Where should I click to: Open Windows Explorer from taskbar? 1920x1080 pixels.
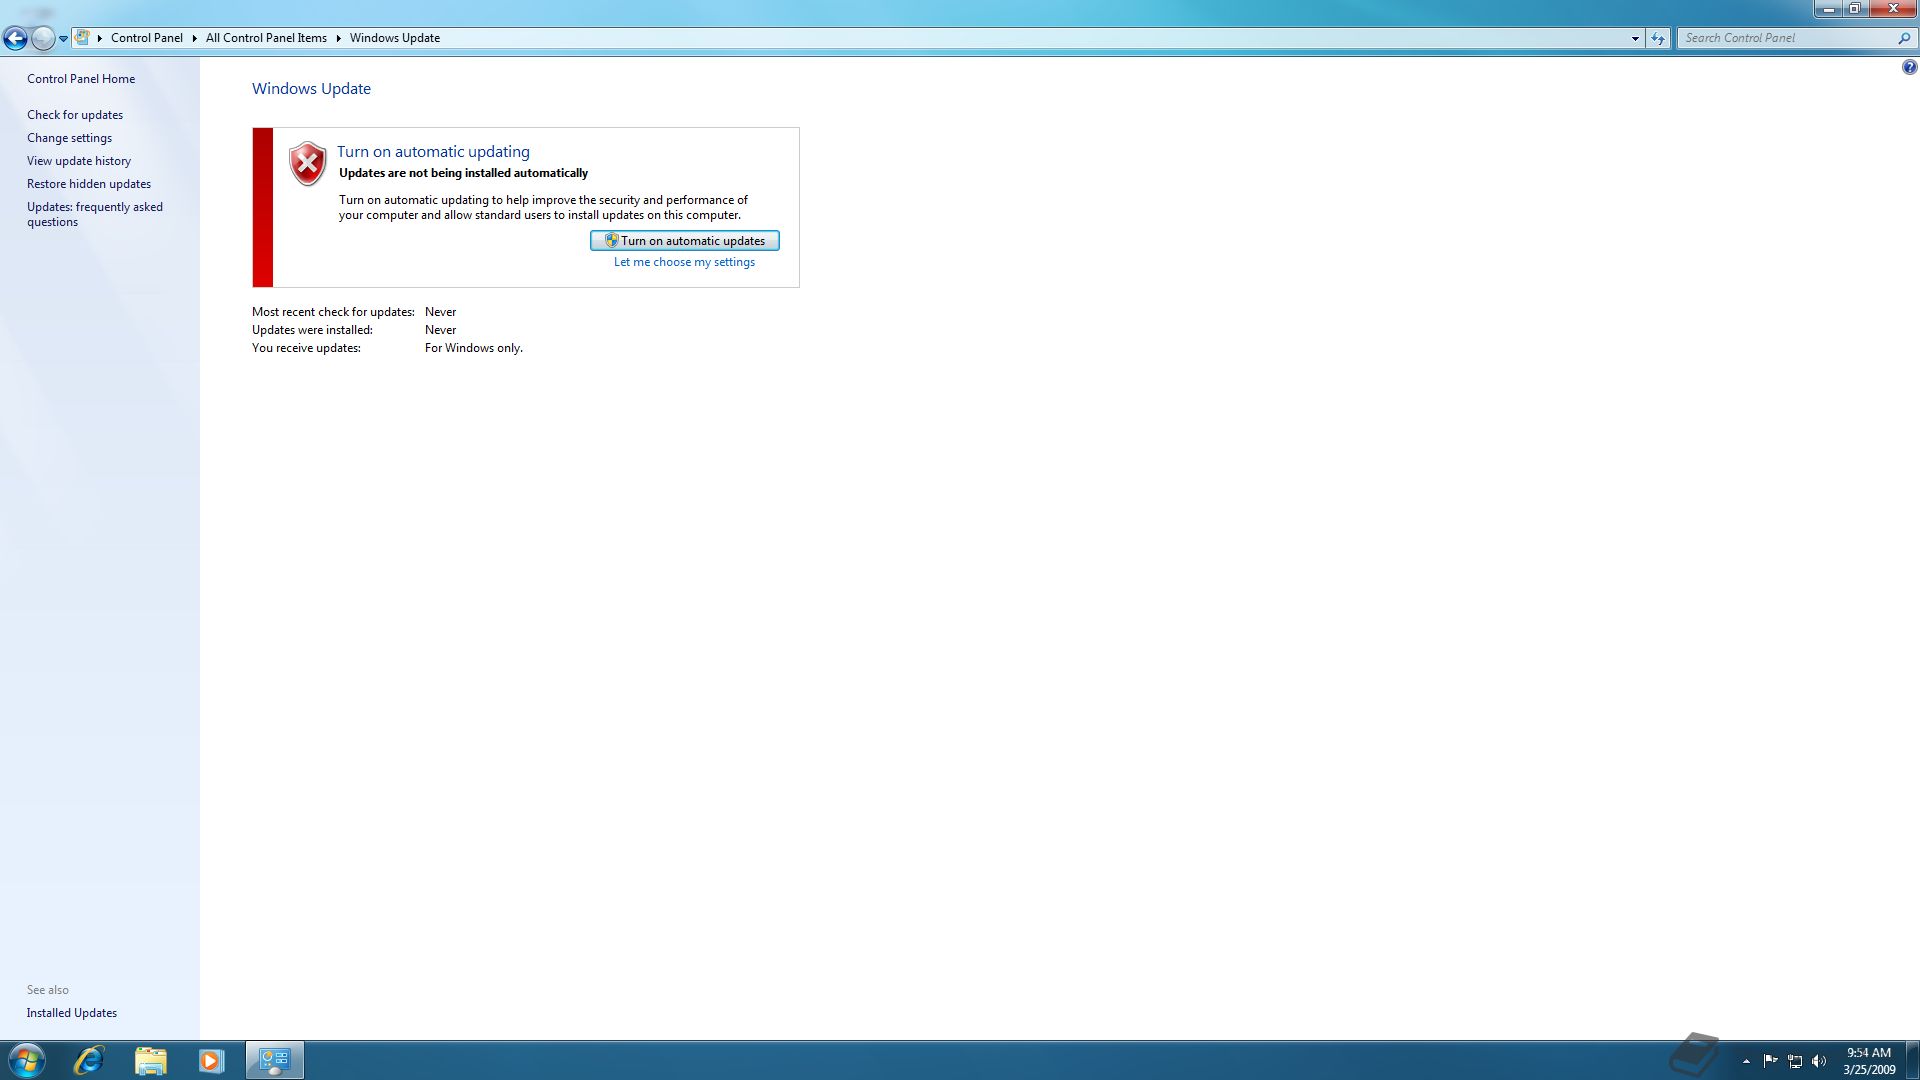(x=150, y=1060)
